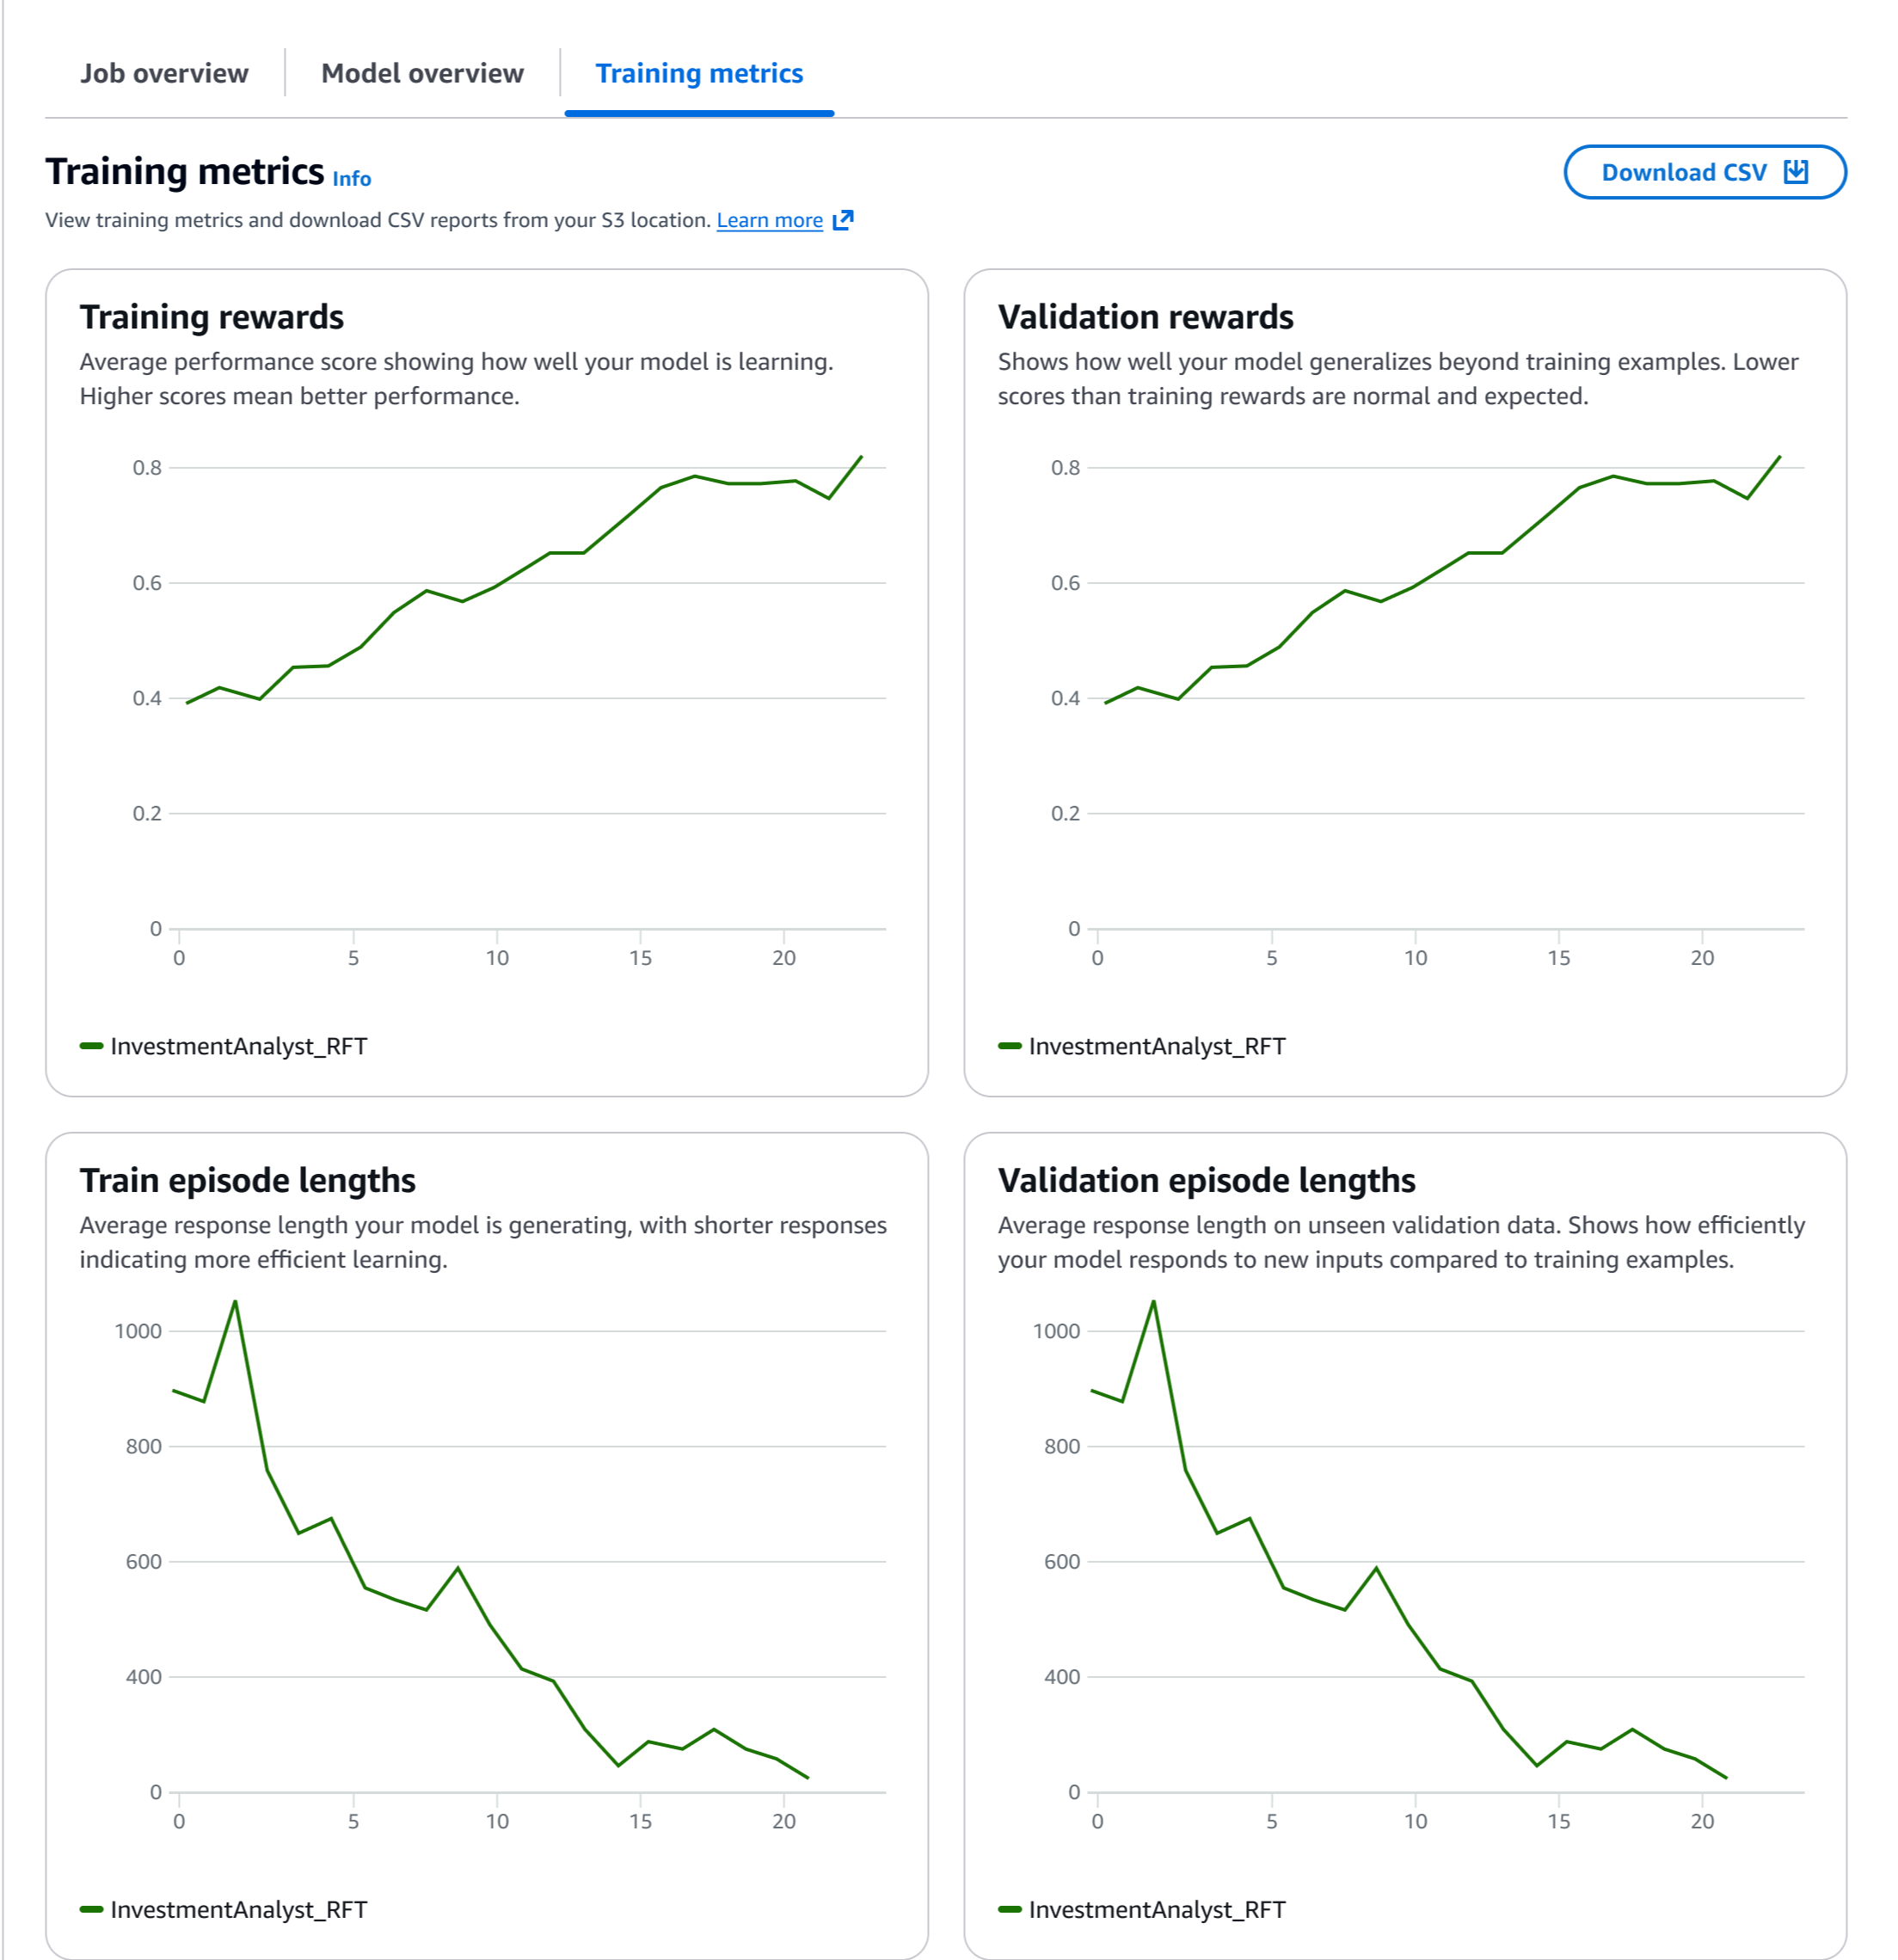Click the external link icon after Learn more
The height and width of the screenshot is (1960, 1898).
point(843,220)
